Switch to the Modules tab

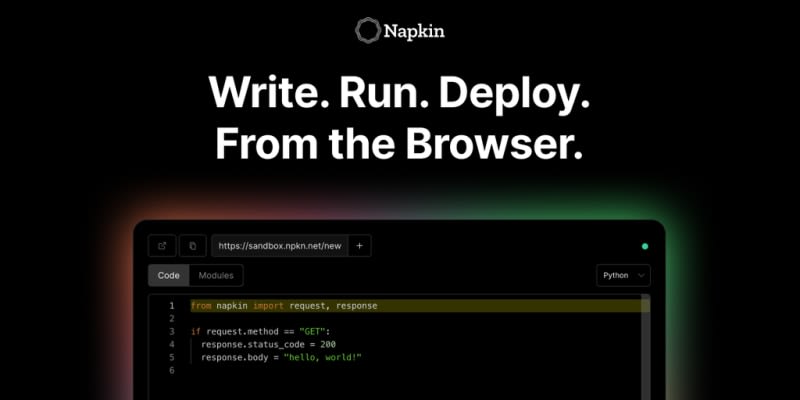tap(216, 276)
